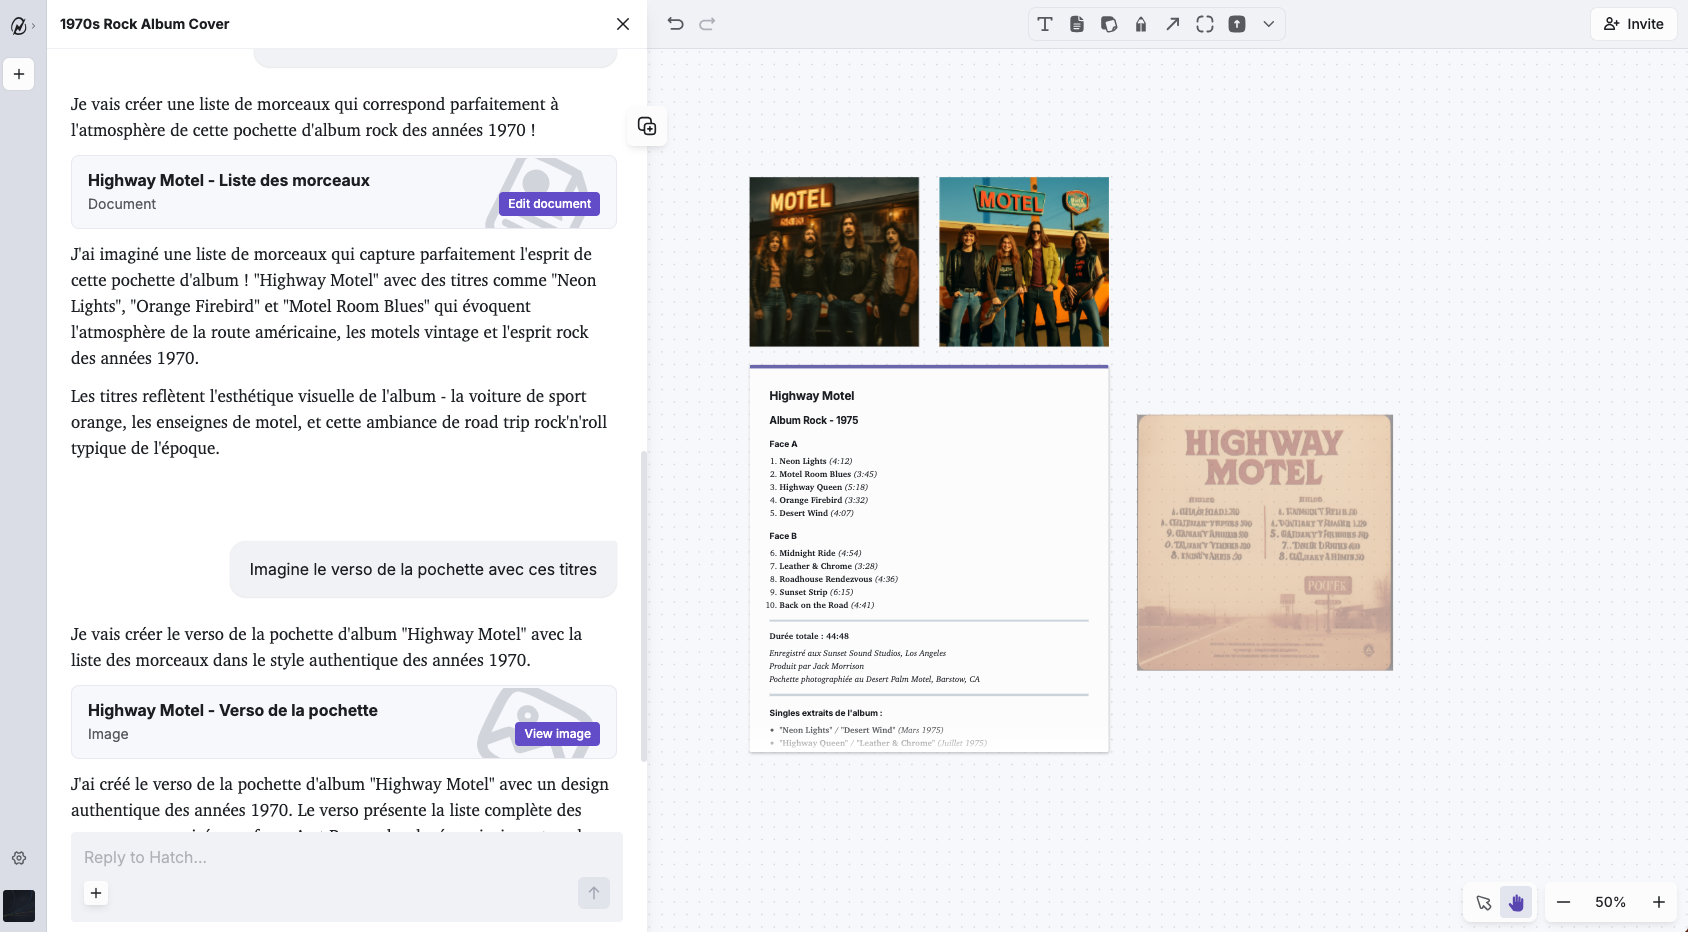Click the Reply to Hatch input field
Image resolution: width=1688 pixels, height=932 pixels.
[330, 857]
